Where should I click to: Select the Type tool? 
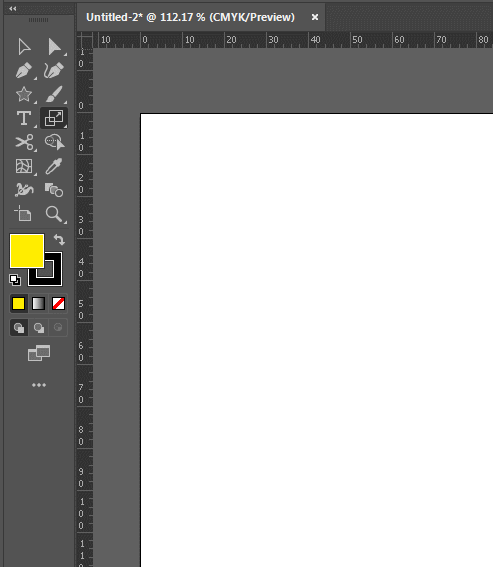pyautogui.click(x=24, y=118)
